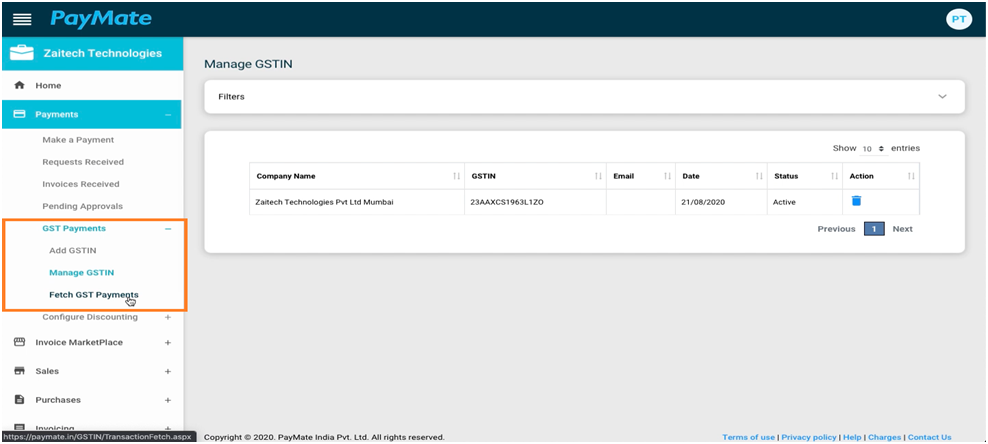Sort table by Status column arrows

pos(834,176)
